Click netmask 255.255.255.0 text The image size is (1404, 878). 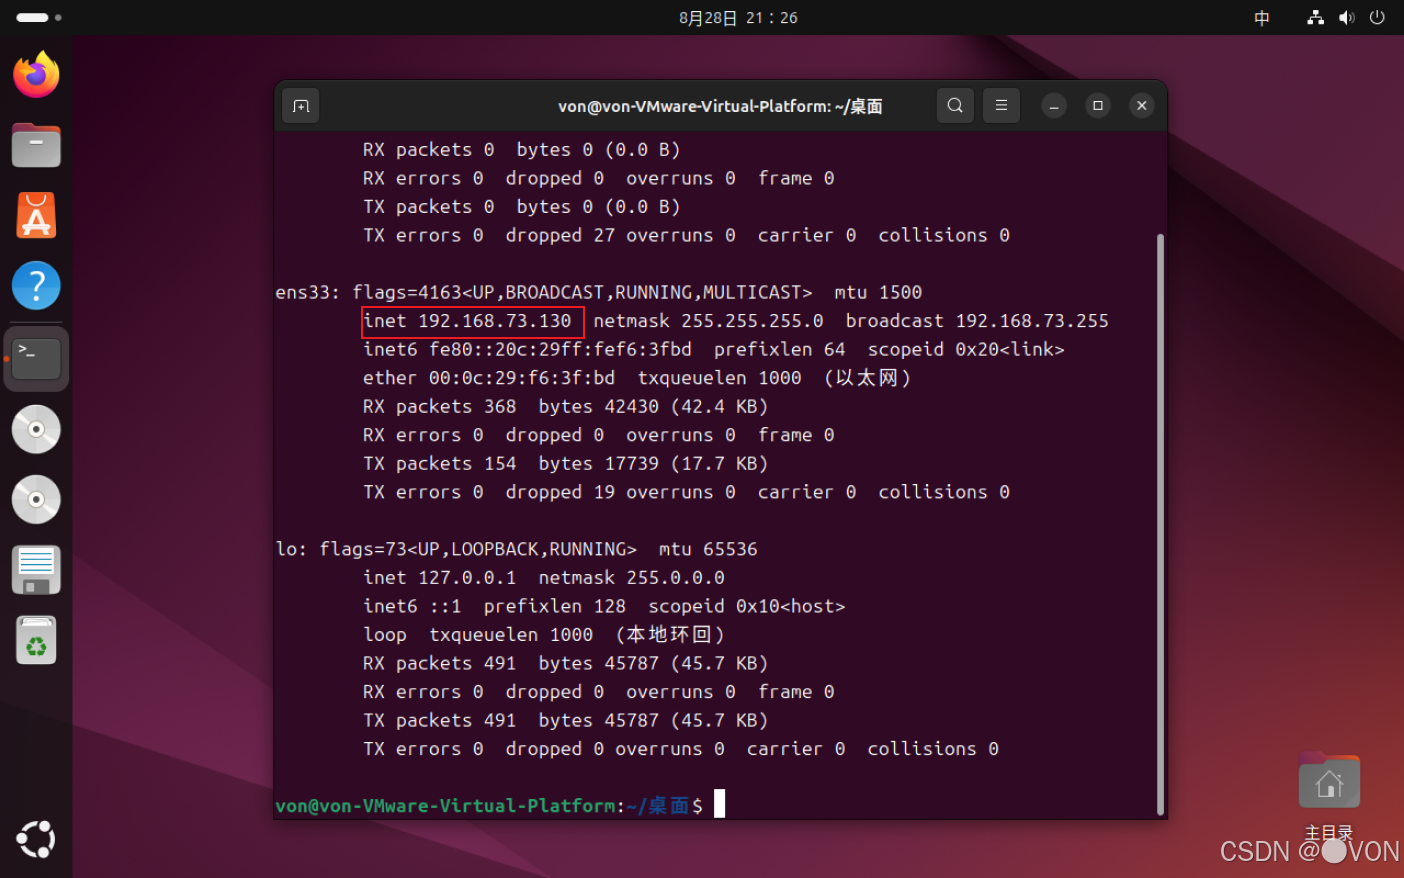tap(708, 321)
